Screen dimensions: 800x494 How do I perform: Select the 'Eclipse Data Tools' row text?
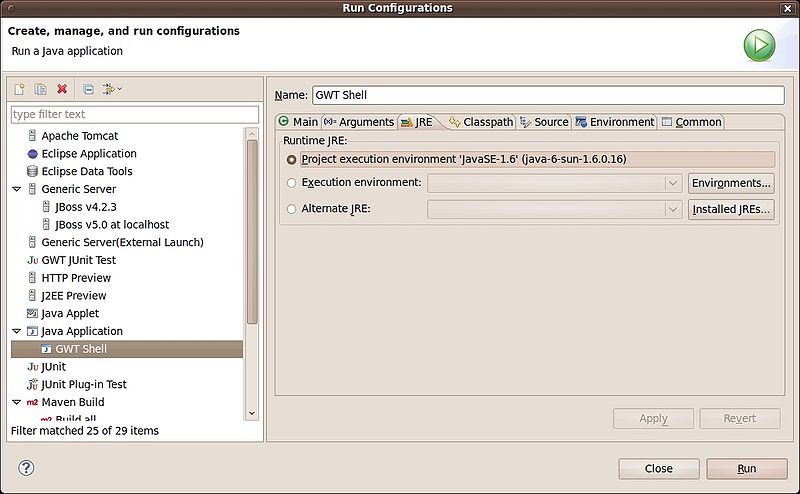tap(87, 171)
